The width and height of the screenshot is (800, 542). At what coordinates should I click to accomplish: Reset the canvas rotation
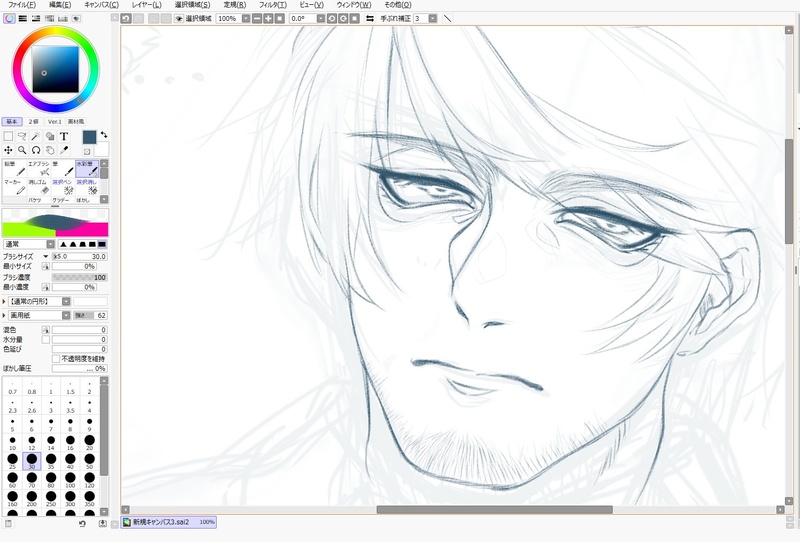coord(355,18)
